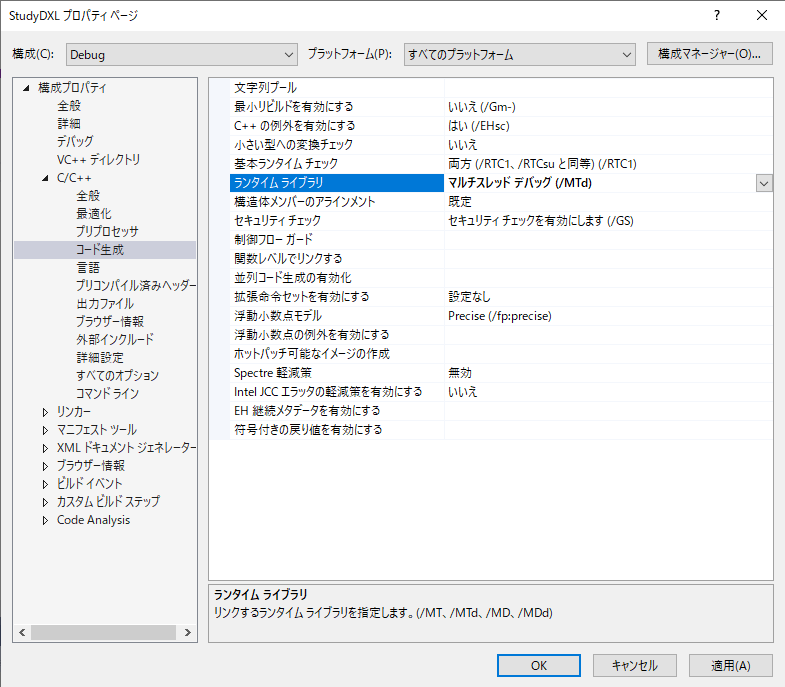Collapse the 構成プロパティ tree node
Viewport: 785px width, 687px height.
pos(27,88)
